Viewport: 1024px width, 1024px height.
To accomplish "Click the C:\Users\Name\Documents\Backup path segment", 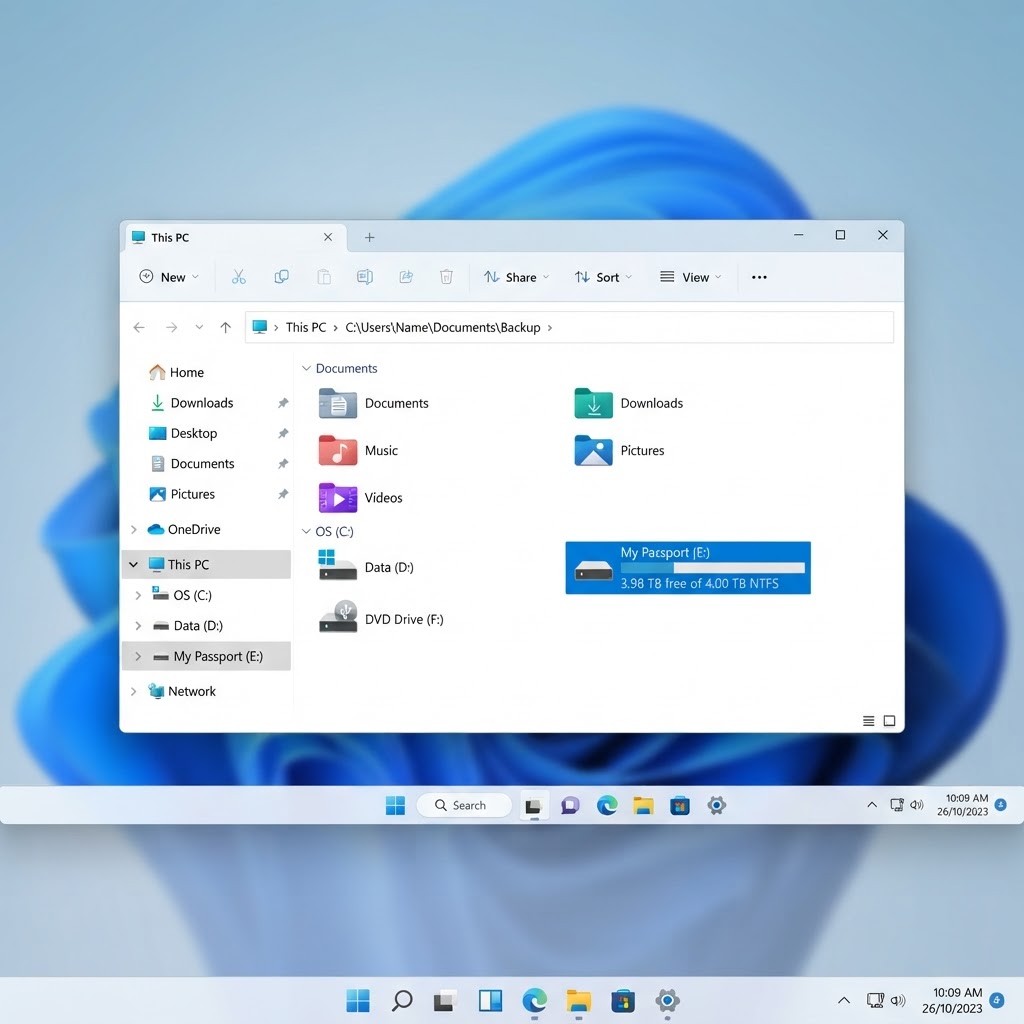I will point(443,327).
